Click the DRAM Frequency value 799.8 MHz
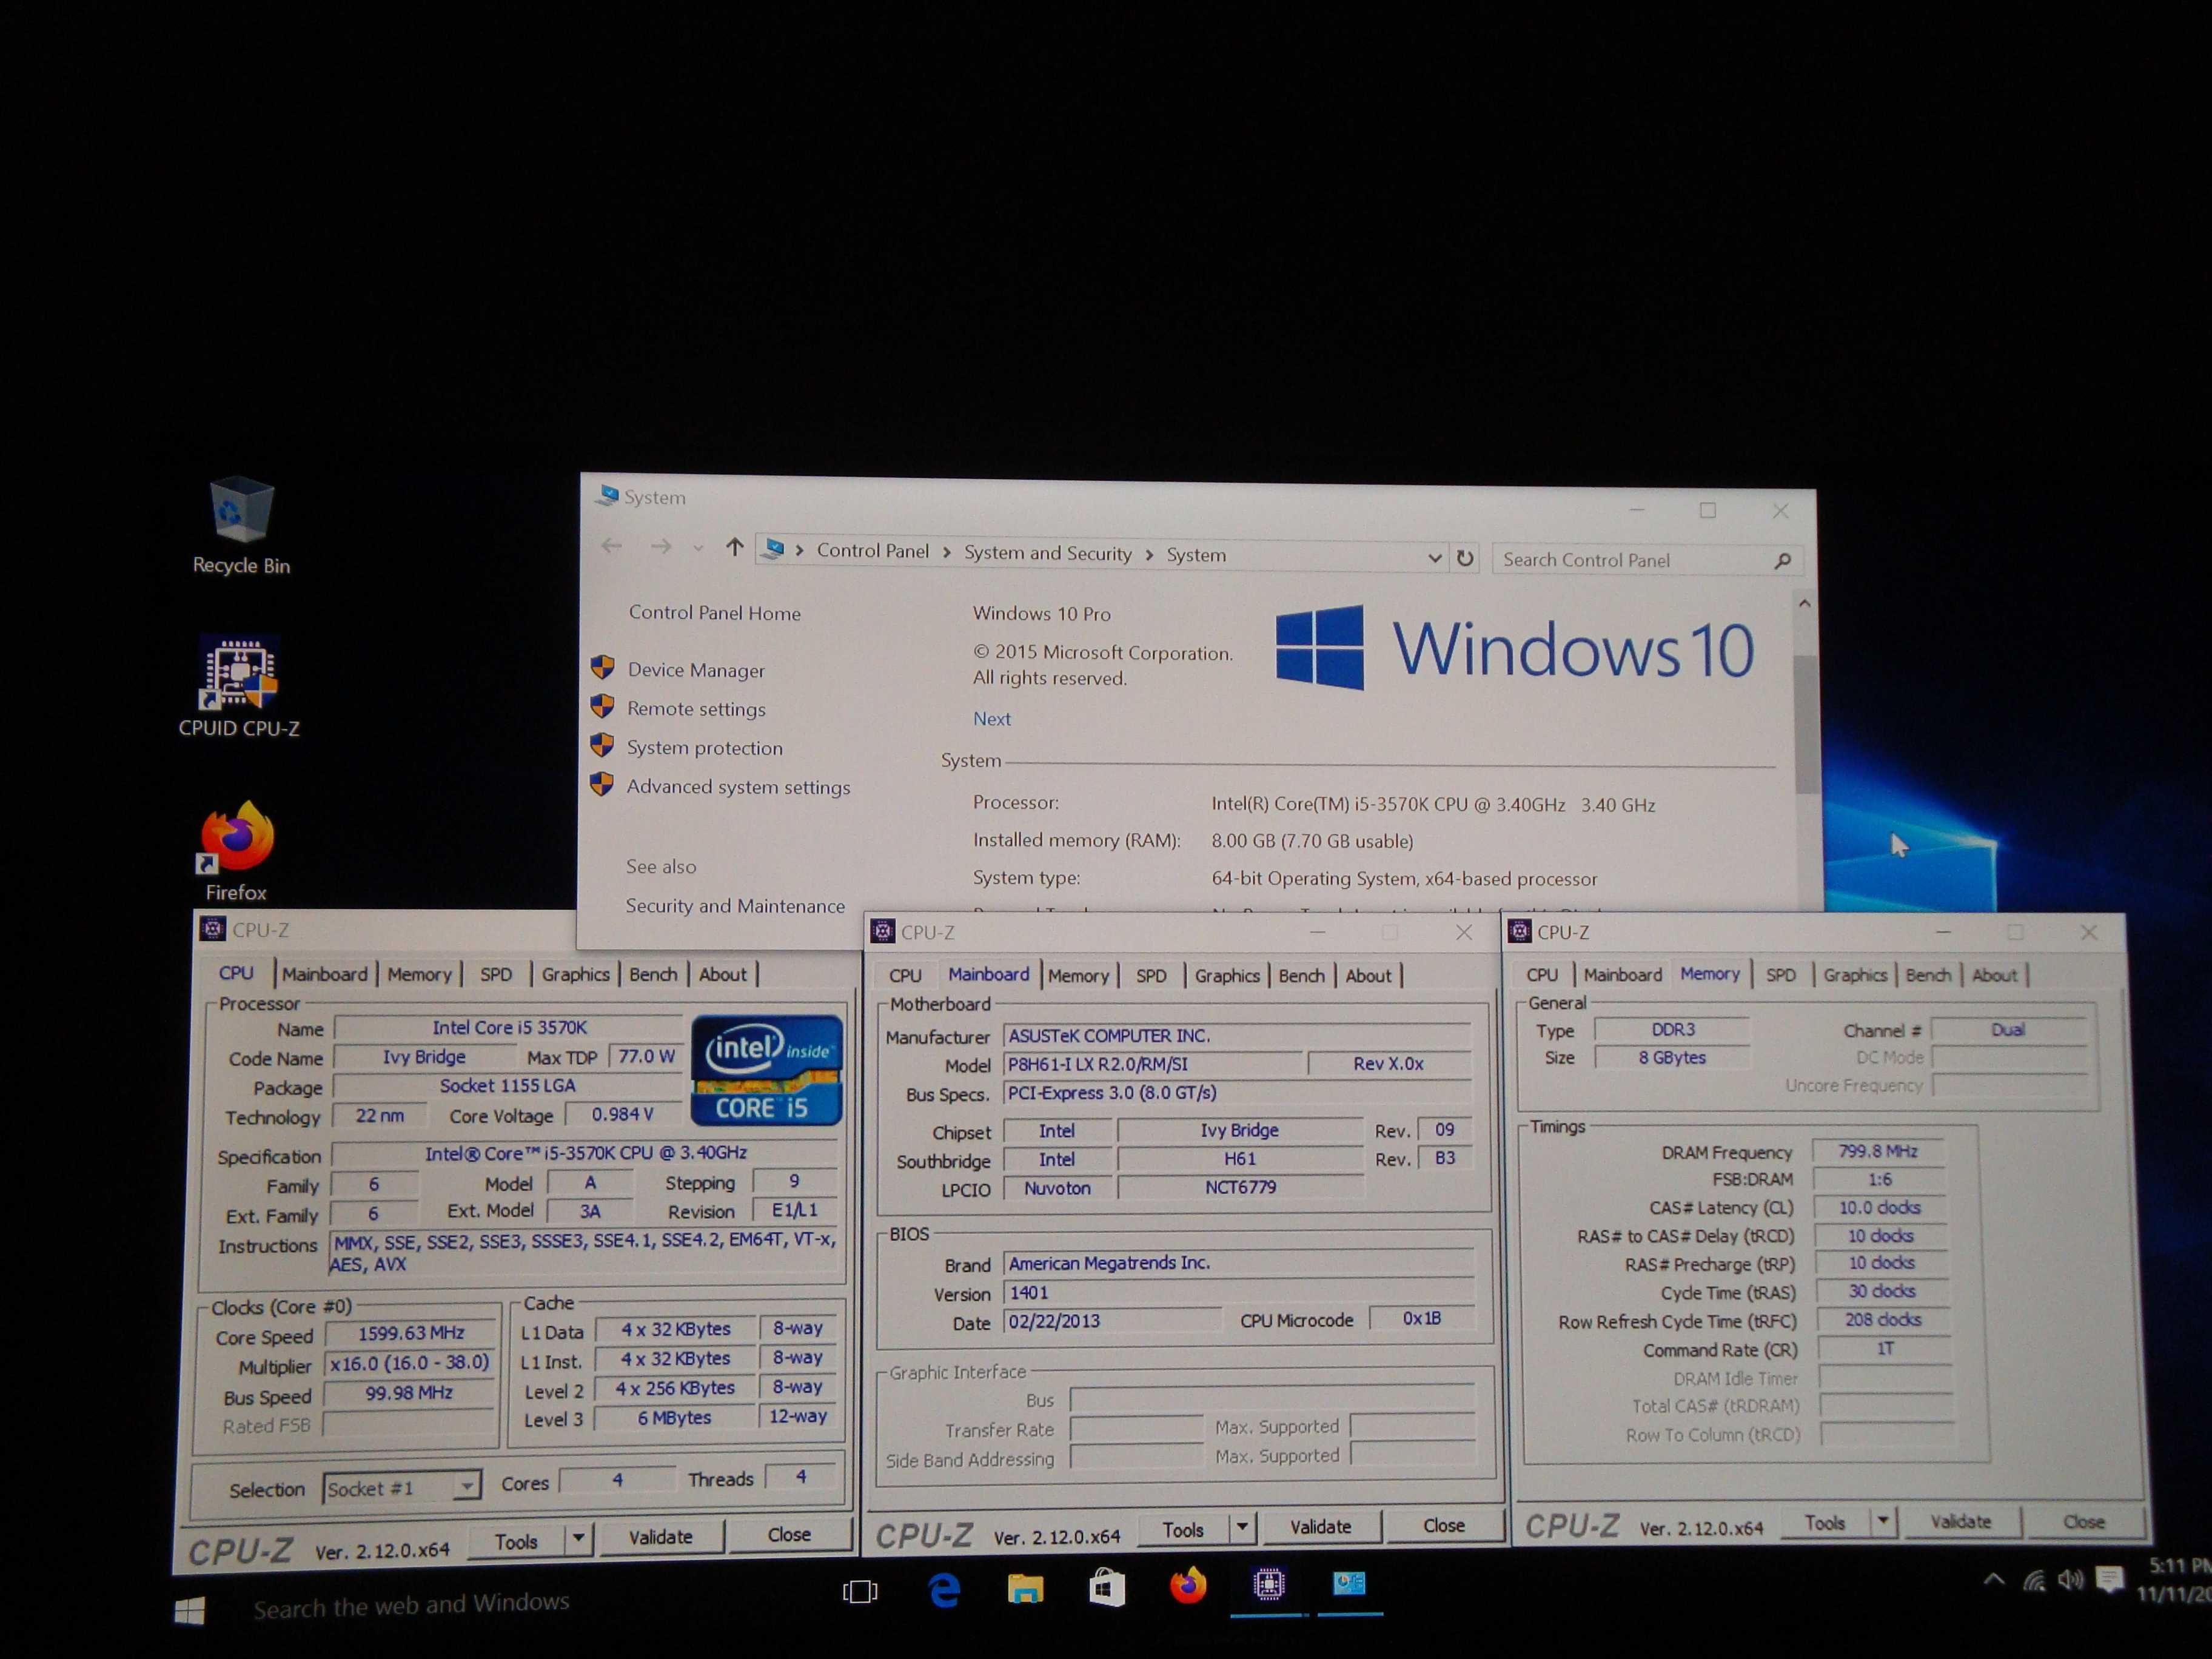 (x=1877, y=1151)
